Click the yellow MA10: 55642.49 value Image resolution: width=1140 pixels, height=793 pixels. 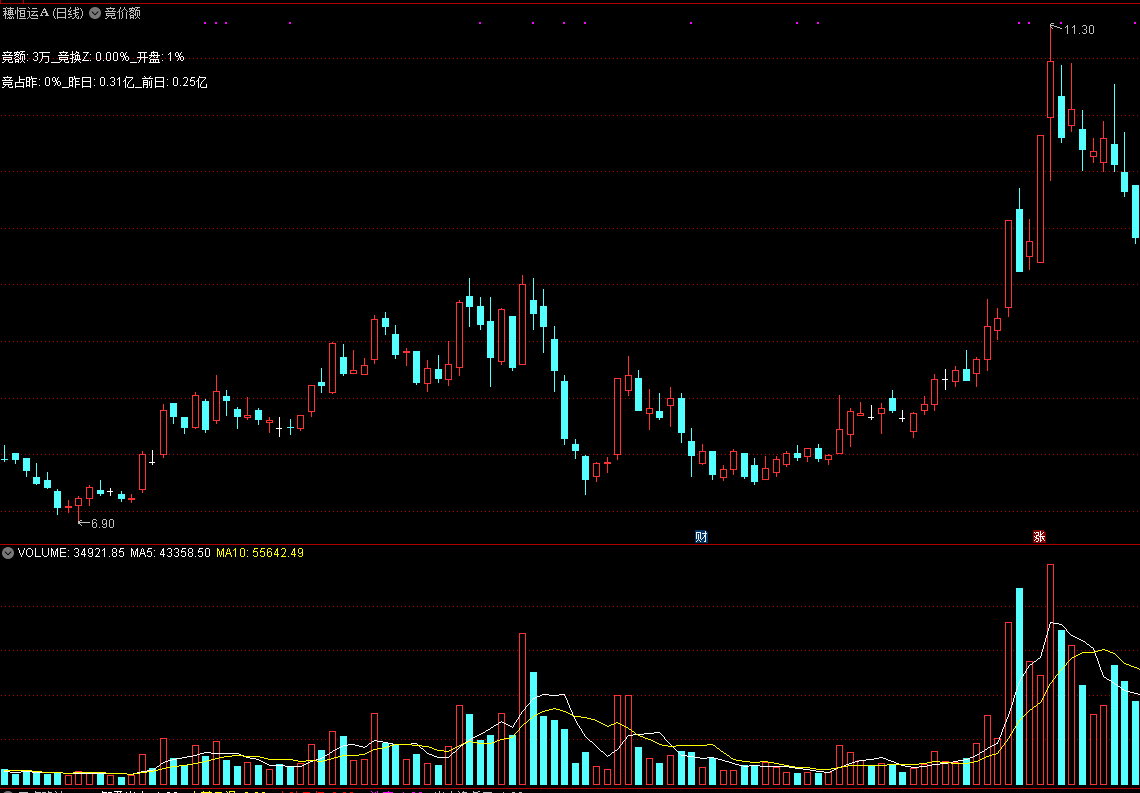click(260, 553)
